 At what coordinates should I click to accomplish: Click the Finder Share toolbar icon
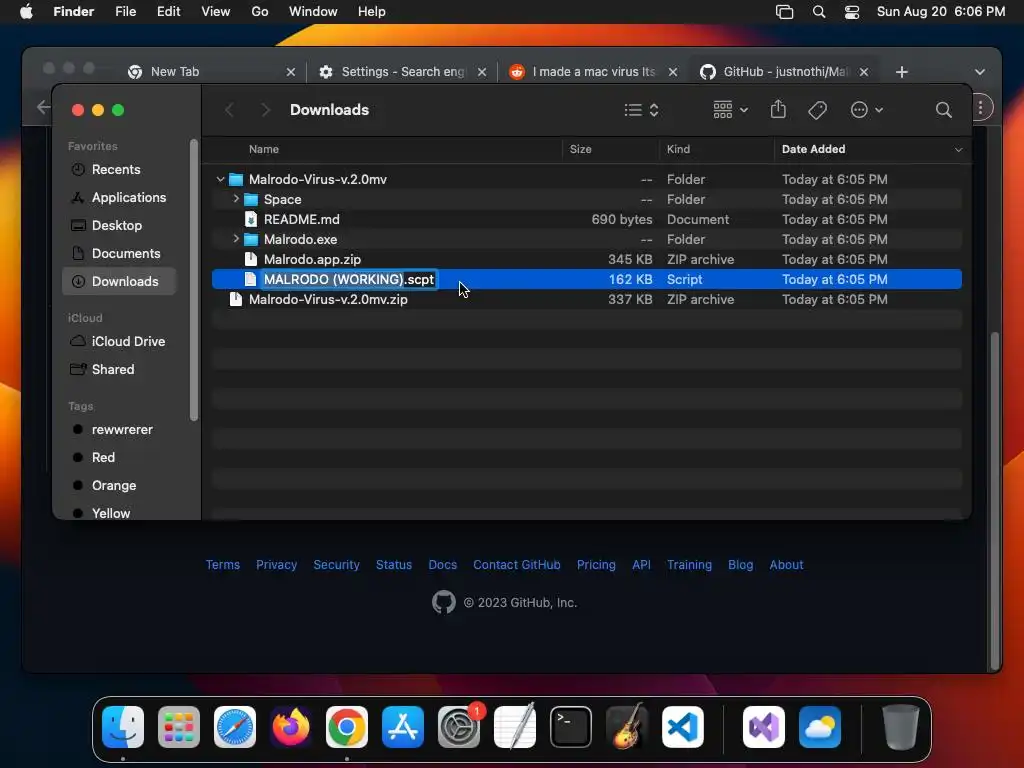tap(778, 109)
